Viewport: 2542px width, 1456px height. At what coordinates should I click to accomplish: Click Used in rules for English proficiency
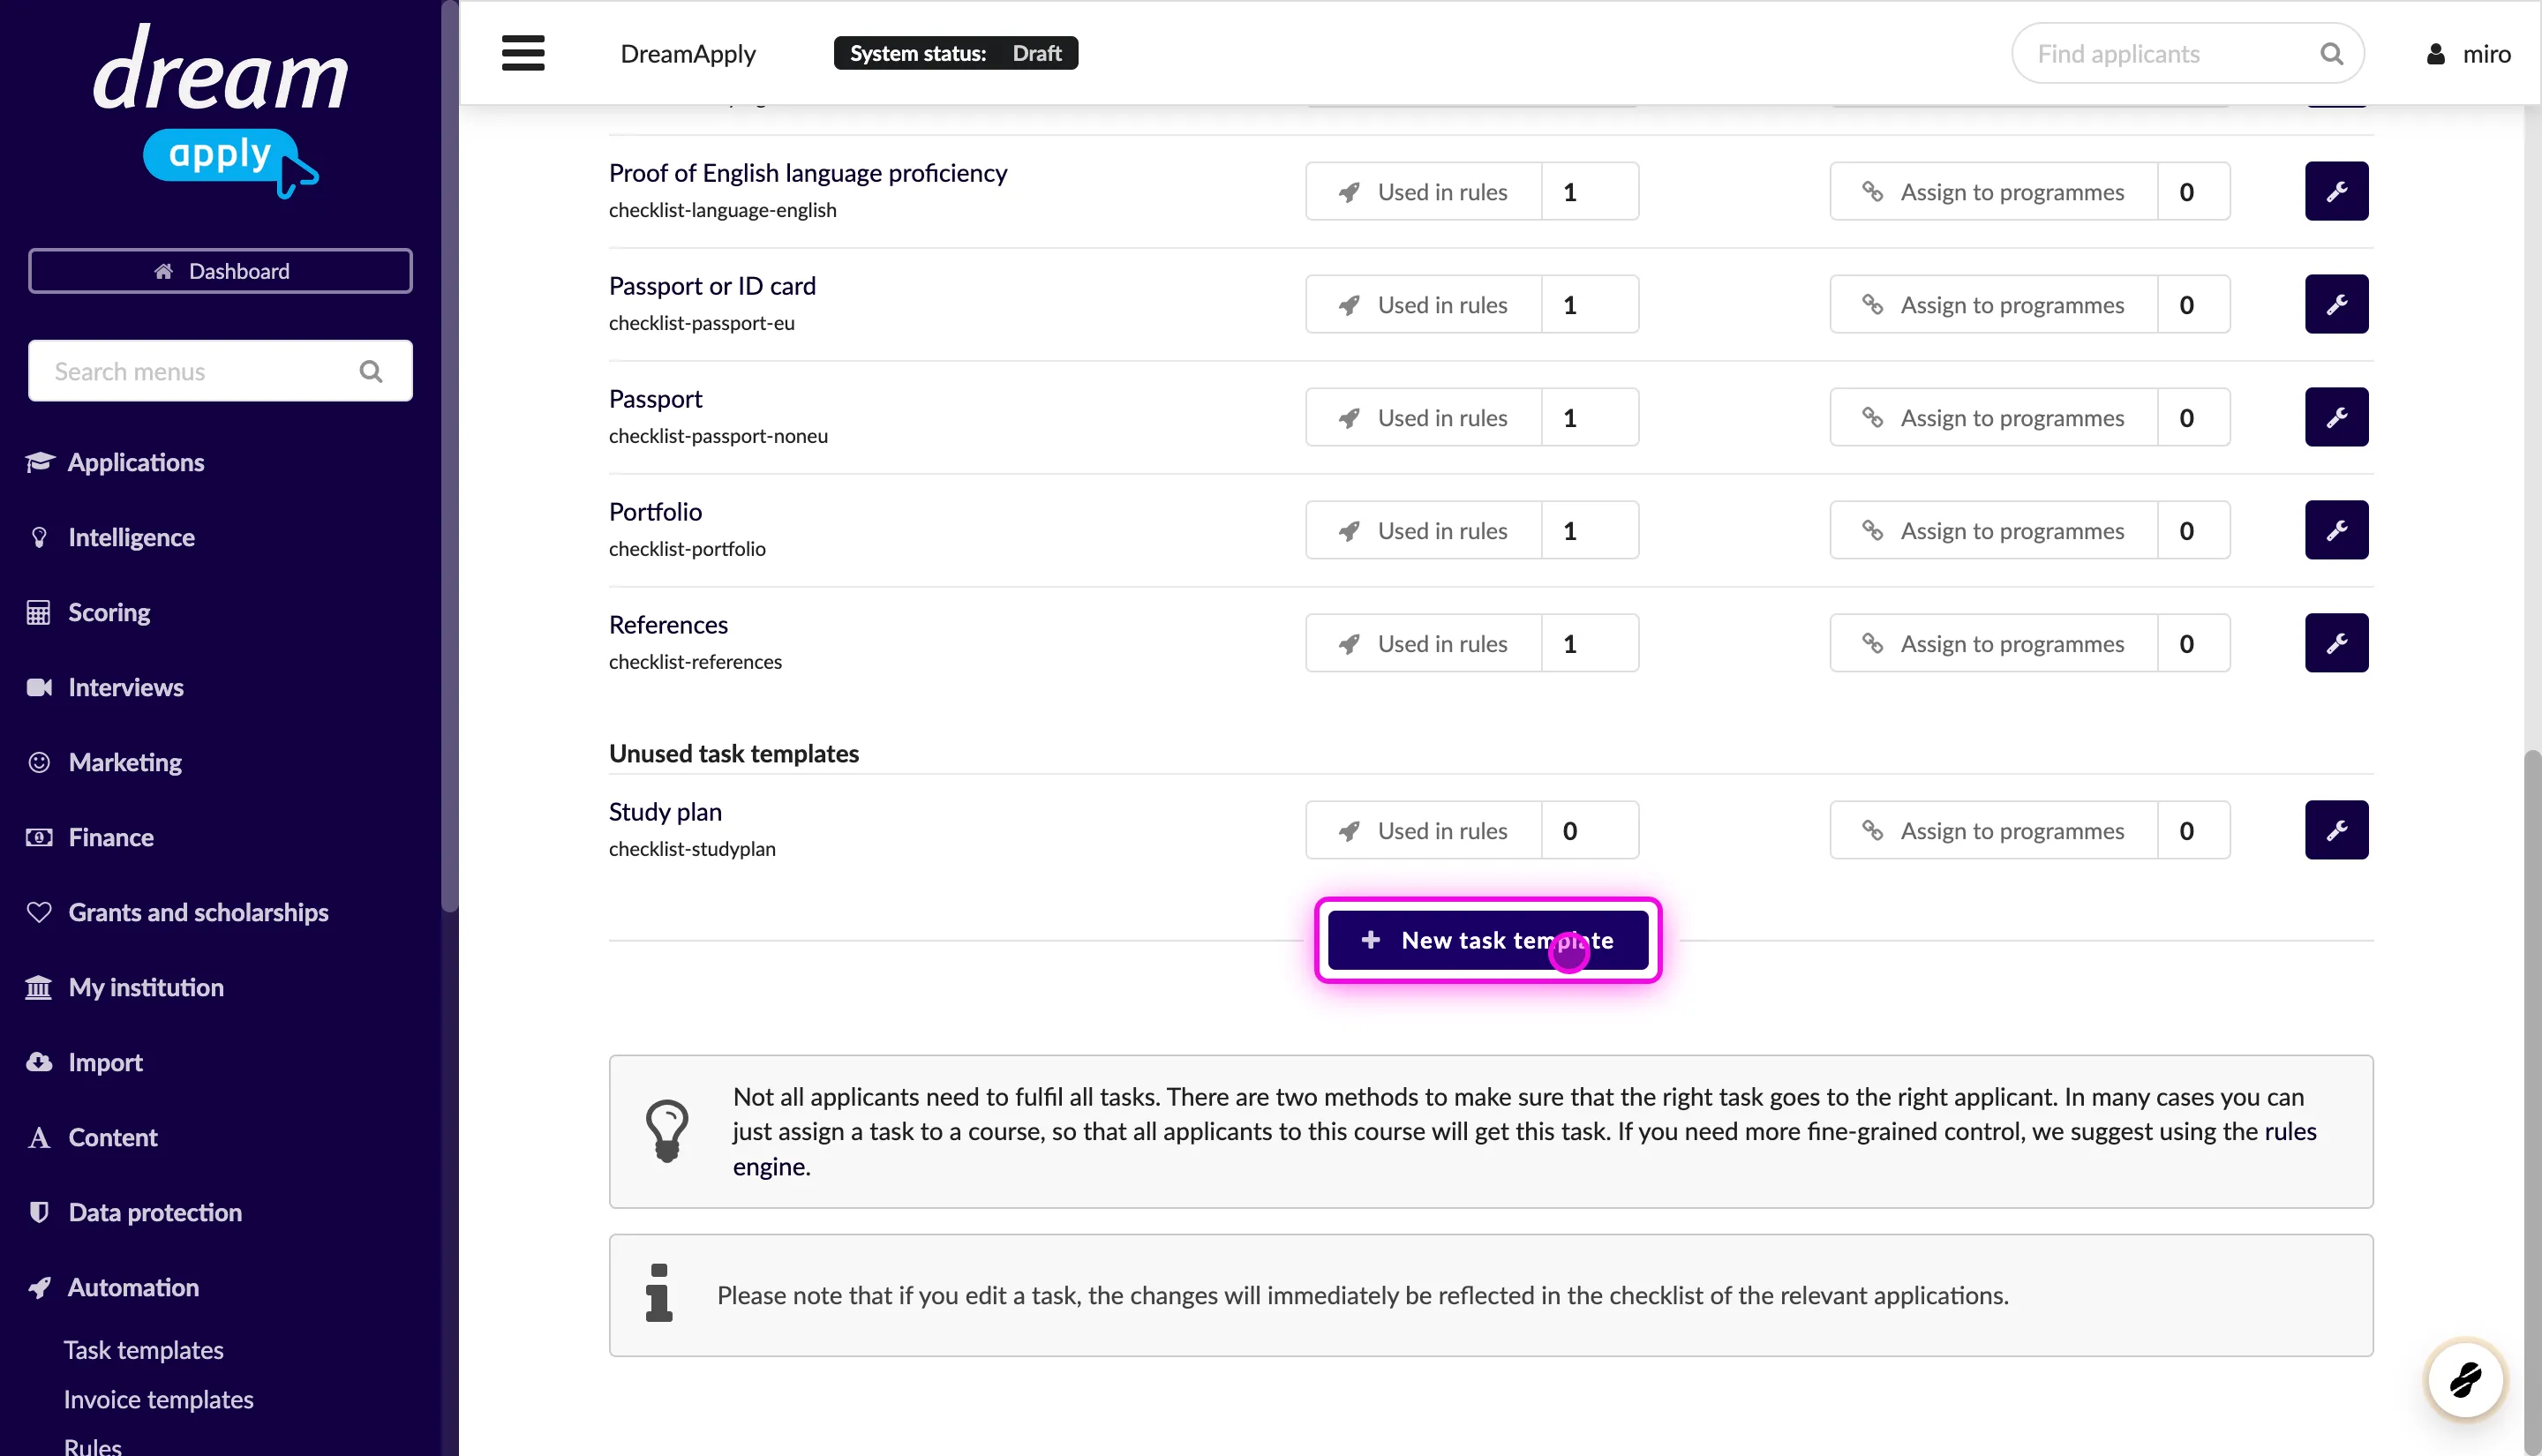coord(1472,191)
